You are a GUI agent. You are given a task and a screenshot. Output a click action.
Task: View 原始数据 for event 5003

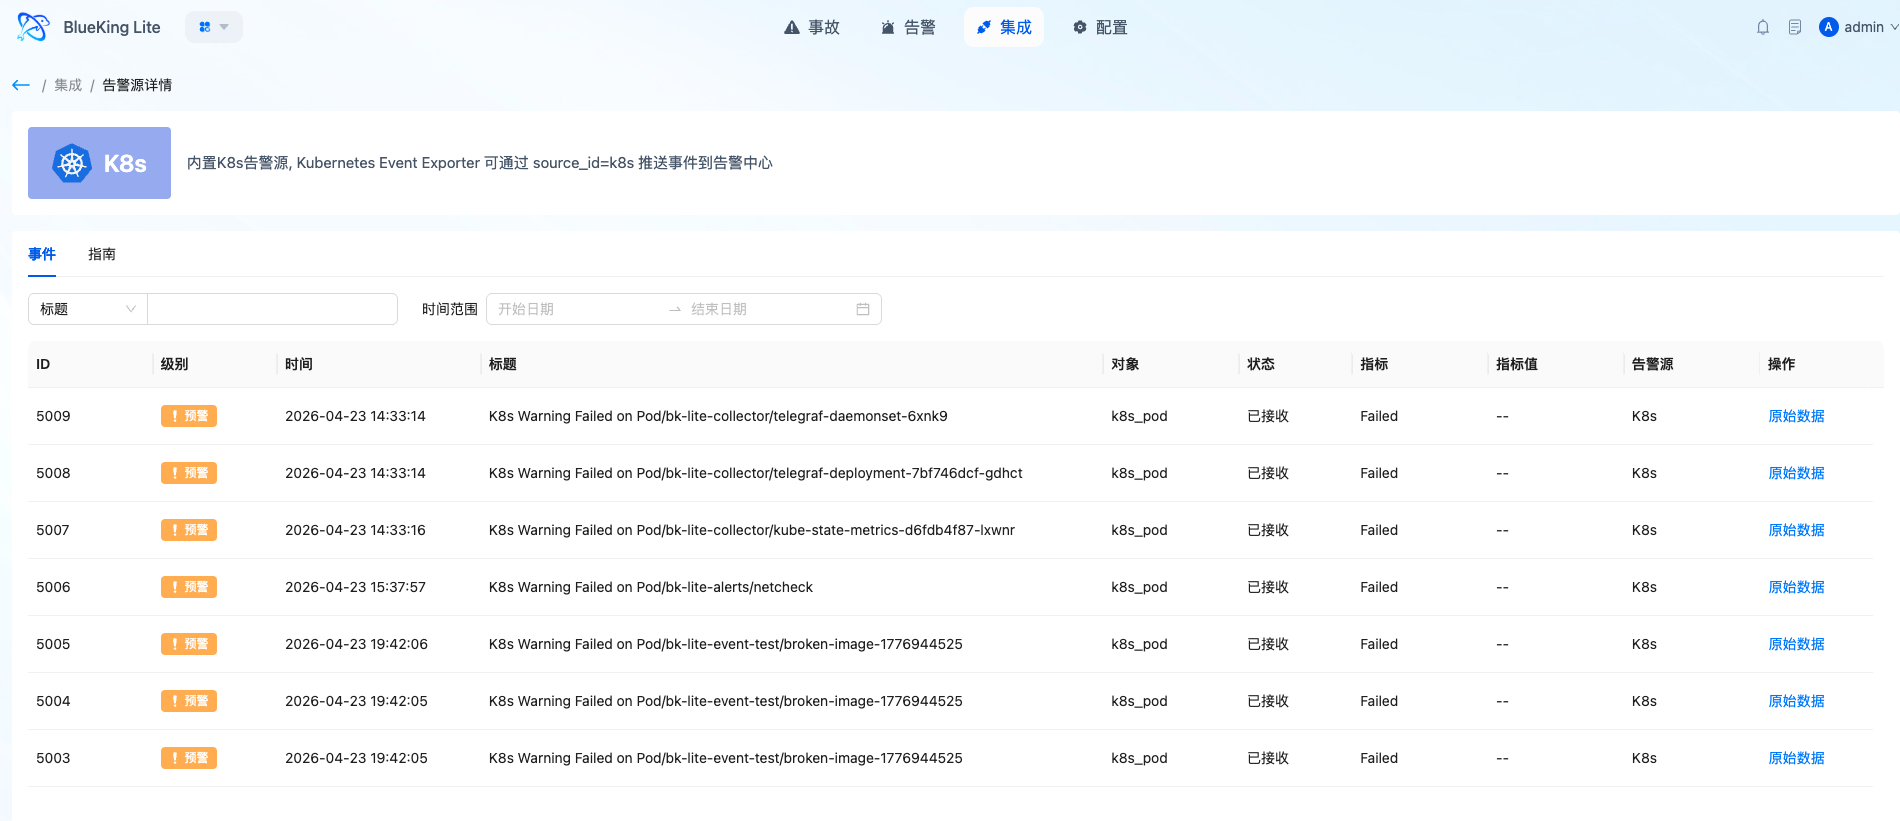pyautogui.click(x=1796, y=758)
